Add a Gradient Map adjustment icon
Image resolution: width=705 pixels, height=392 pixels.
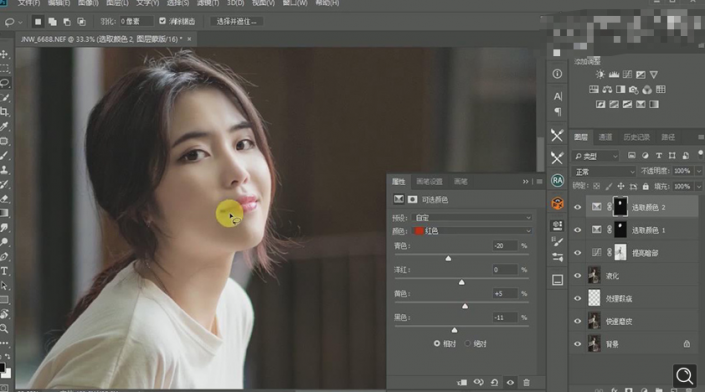point(654,104)
